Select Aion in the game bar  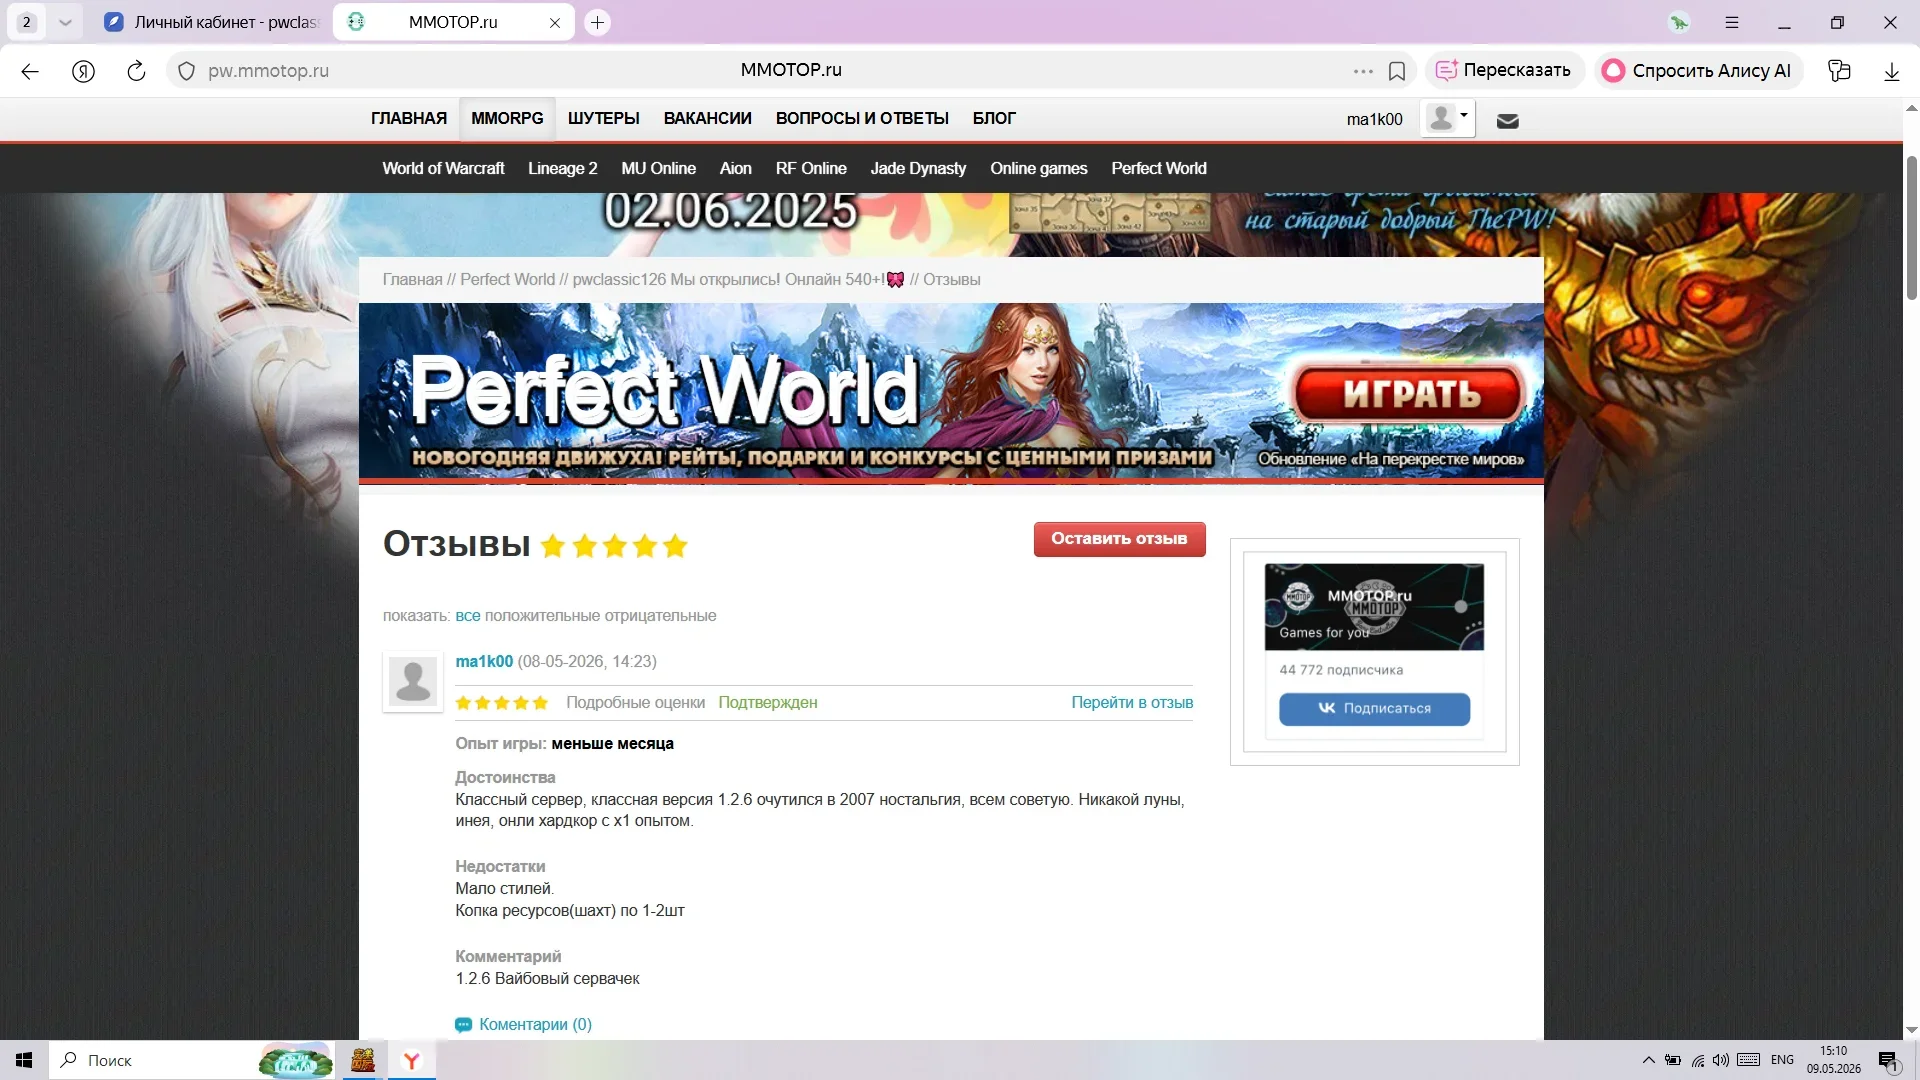point(735,168)
